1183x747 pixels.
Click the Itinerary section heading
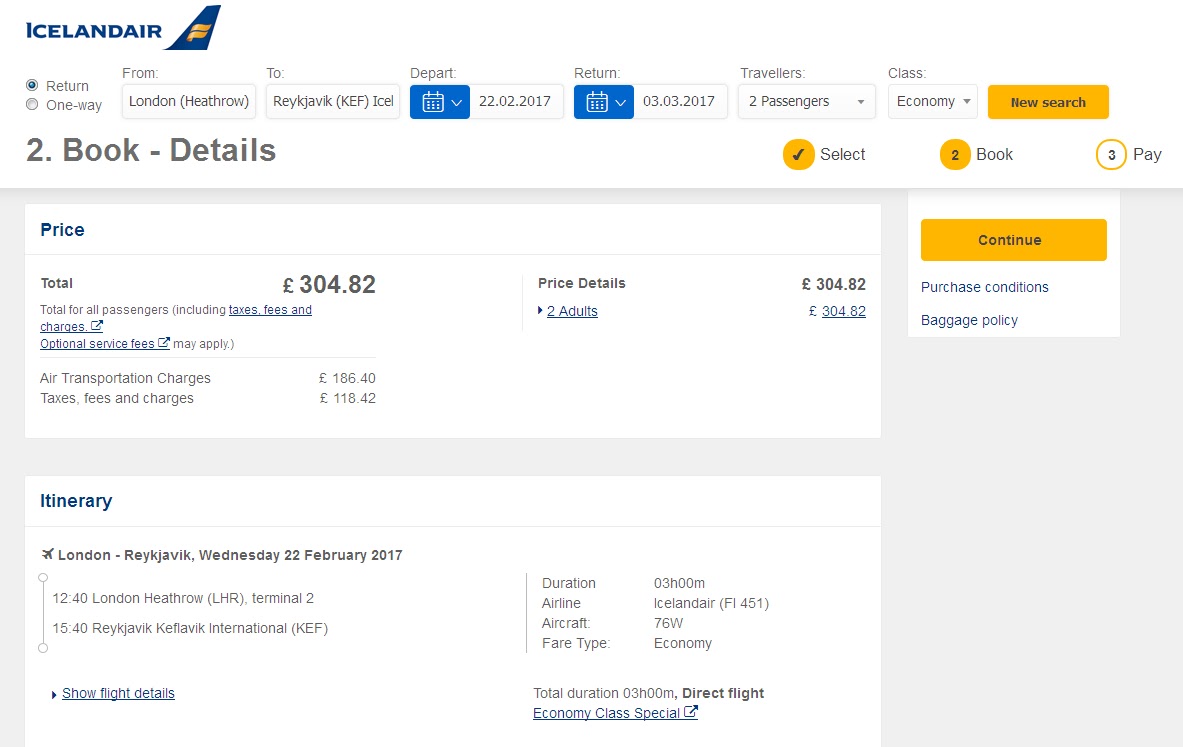click(76, 501)
